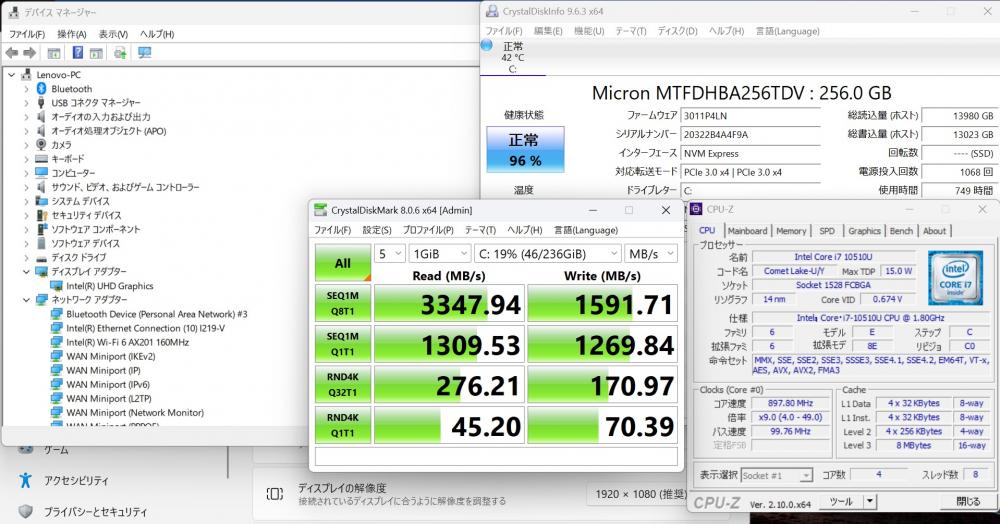Viewport: 1000px width, 524px height.
Task: Select Intel(R) Wi-Fi 6 AX201 160MHz
Action: click(x=128, y=342)
